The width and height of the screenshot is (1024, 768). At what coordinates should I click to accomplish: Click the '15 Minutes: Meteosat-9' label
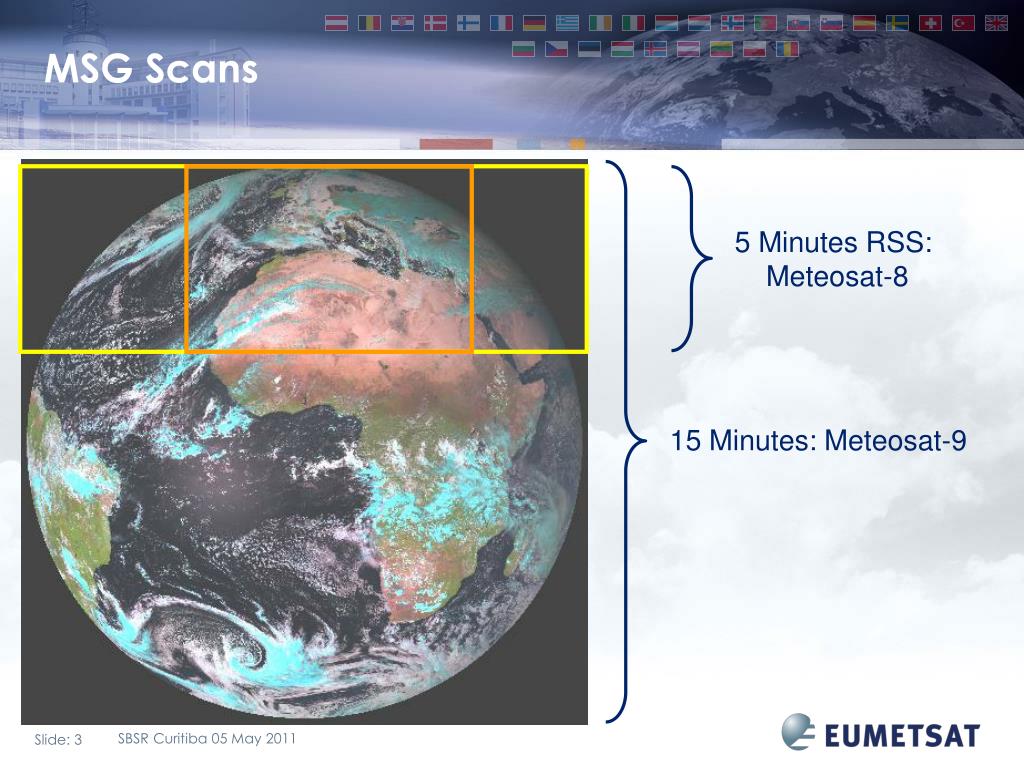818,440
